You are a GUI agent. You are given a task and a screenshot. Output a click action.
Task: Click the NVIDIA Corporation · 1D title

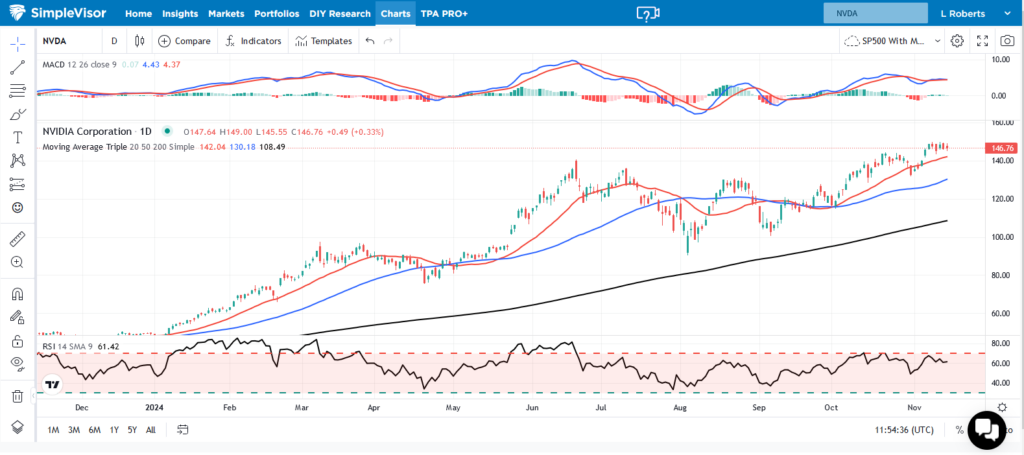pos(97,131)
